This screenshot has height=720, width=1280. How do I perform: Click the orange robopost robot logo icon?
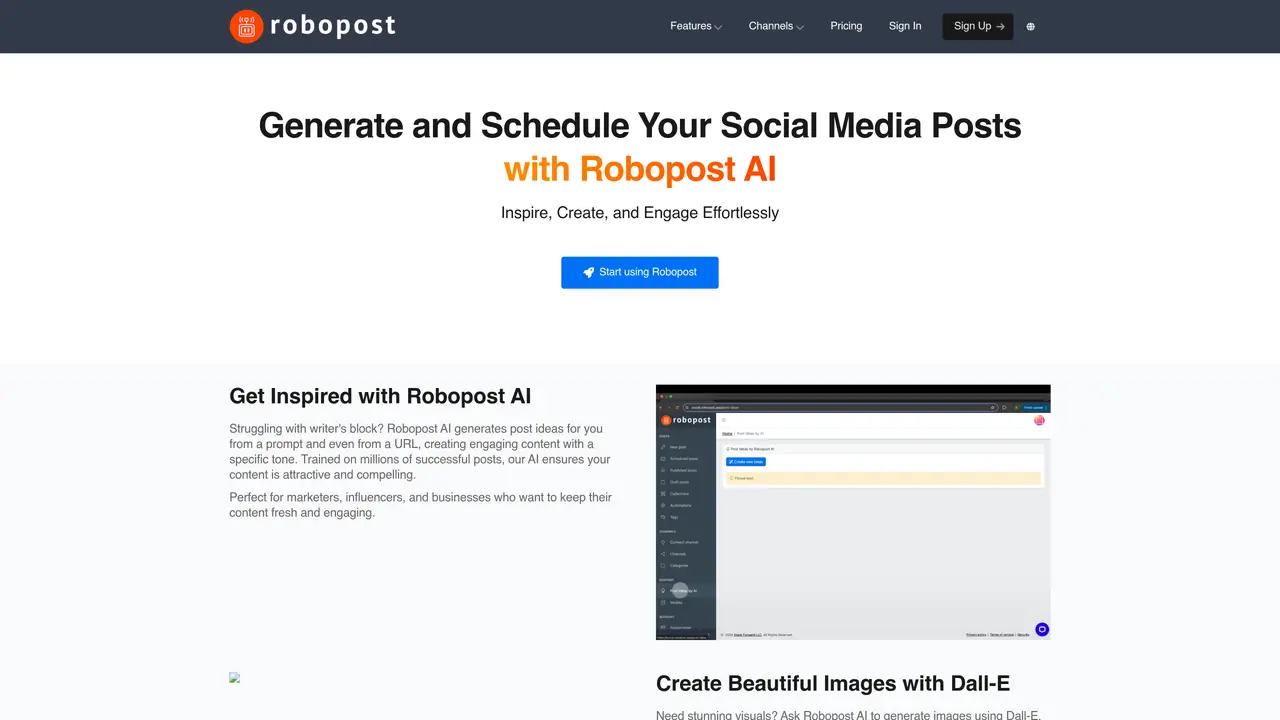click(x=246, y=26)
